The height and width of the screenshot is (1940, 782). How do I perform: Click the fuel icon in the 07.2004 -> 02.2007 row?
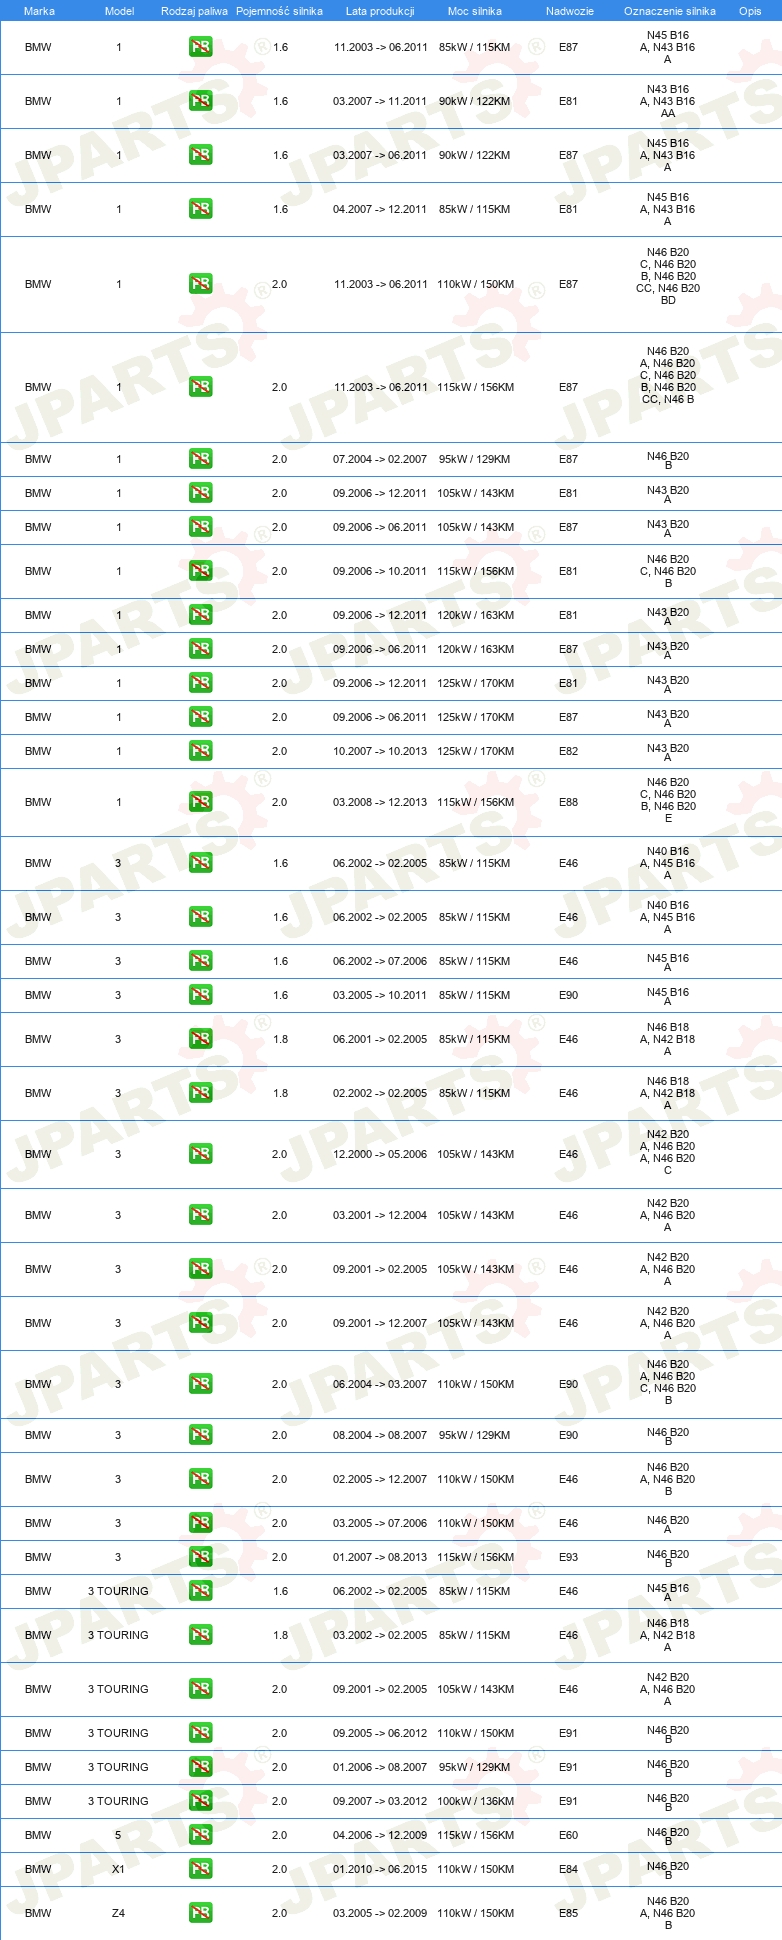[201, 459]
